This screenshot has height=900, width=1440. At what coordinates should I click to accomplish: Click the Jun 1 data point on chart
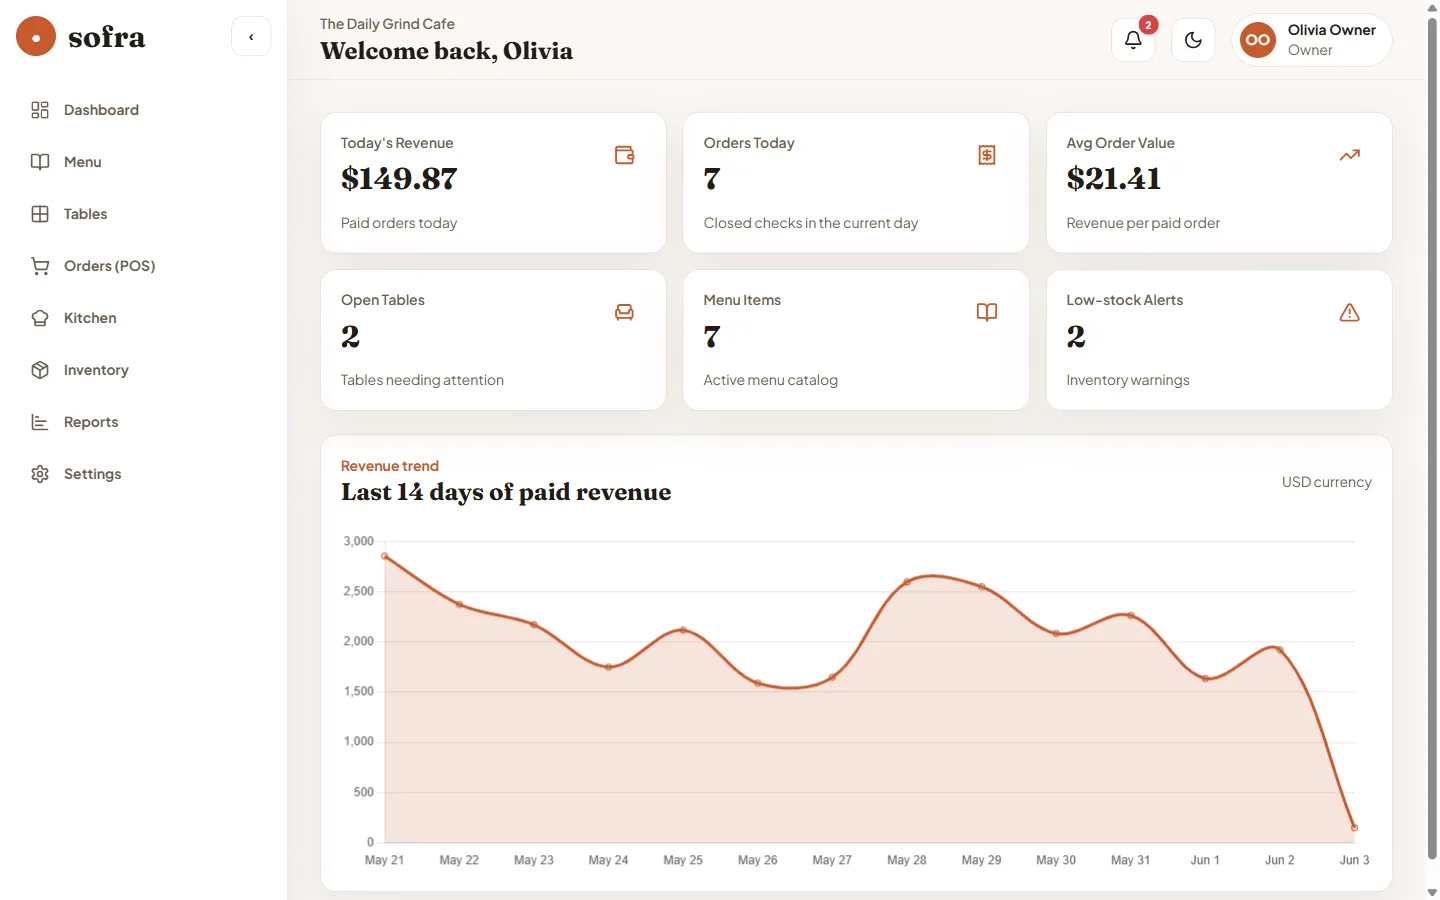click(1205, 679)
